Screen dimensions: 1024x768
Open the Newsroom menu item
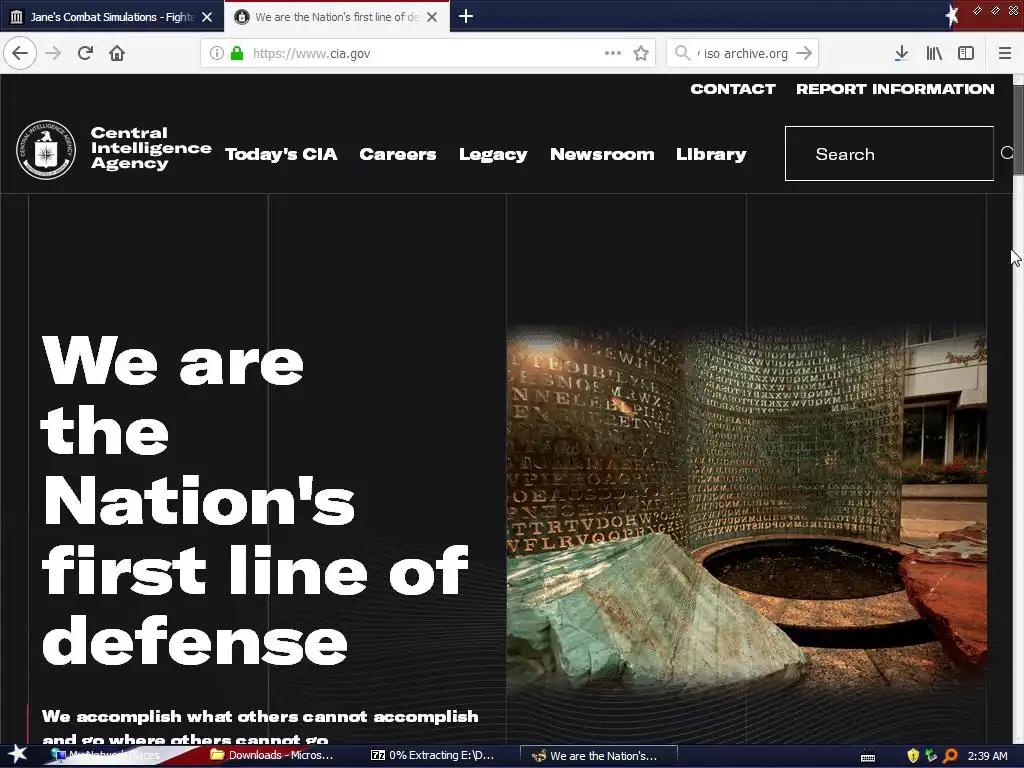[602, 154]
